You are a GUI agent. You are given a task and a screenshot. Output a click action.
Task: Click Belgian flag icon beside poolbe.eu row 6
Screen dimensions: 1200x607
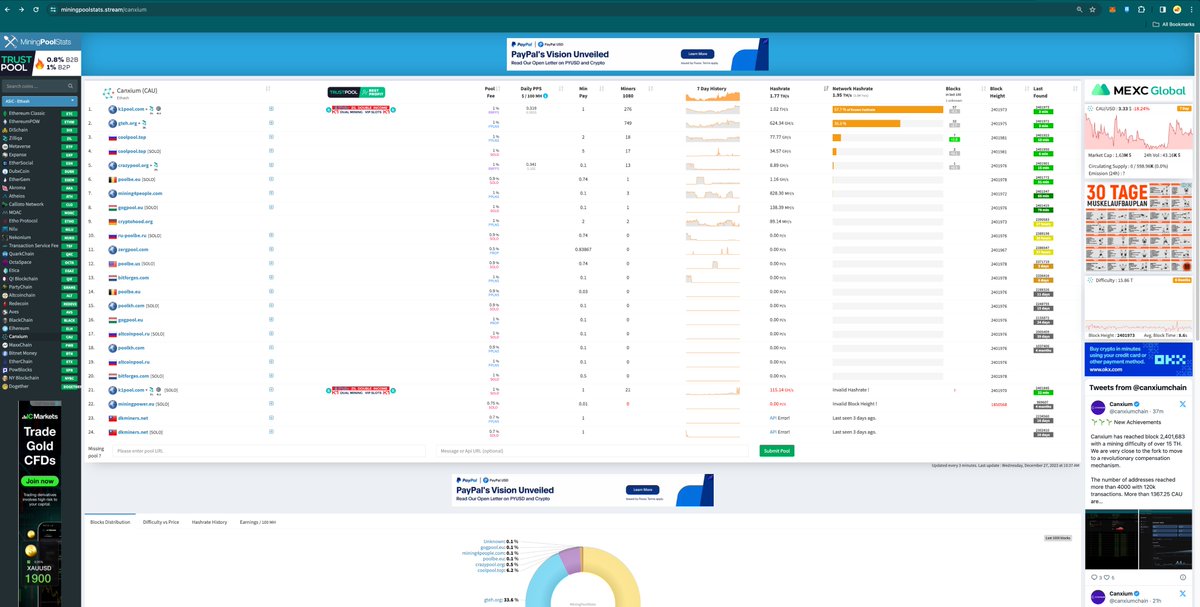coord(112,179)
